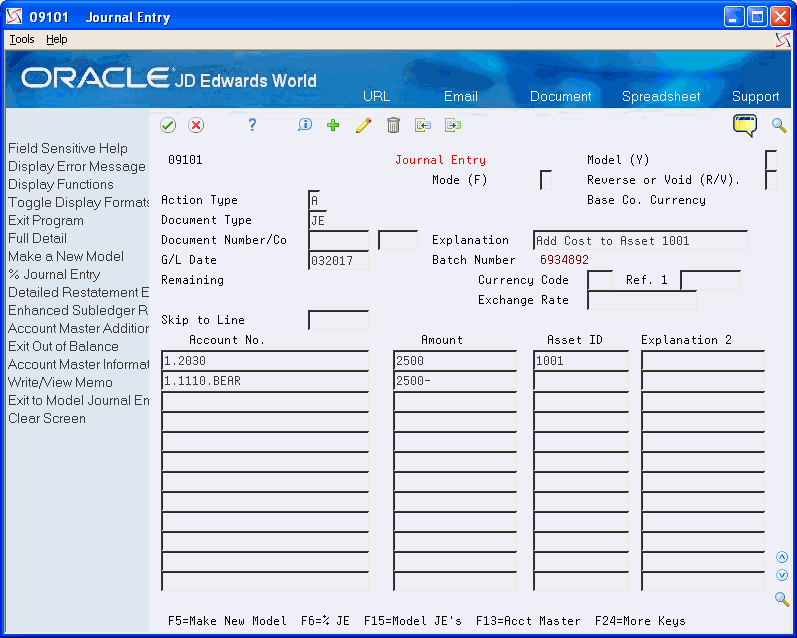797x638 pixels.
Task: Click the green plus Add icon
Action: (x=333, y=125)
